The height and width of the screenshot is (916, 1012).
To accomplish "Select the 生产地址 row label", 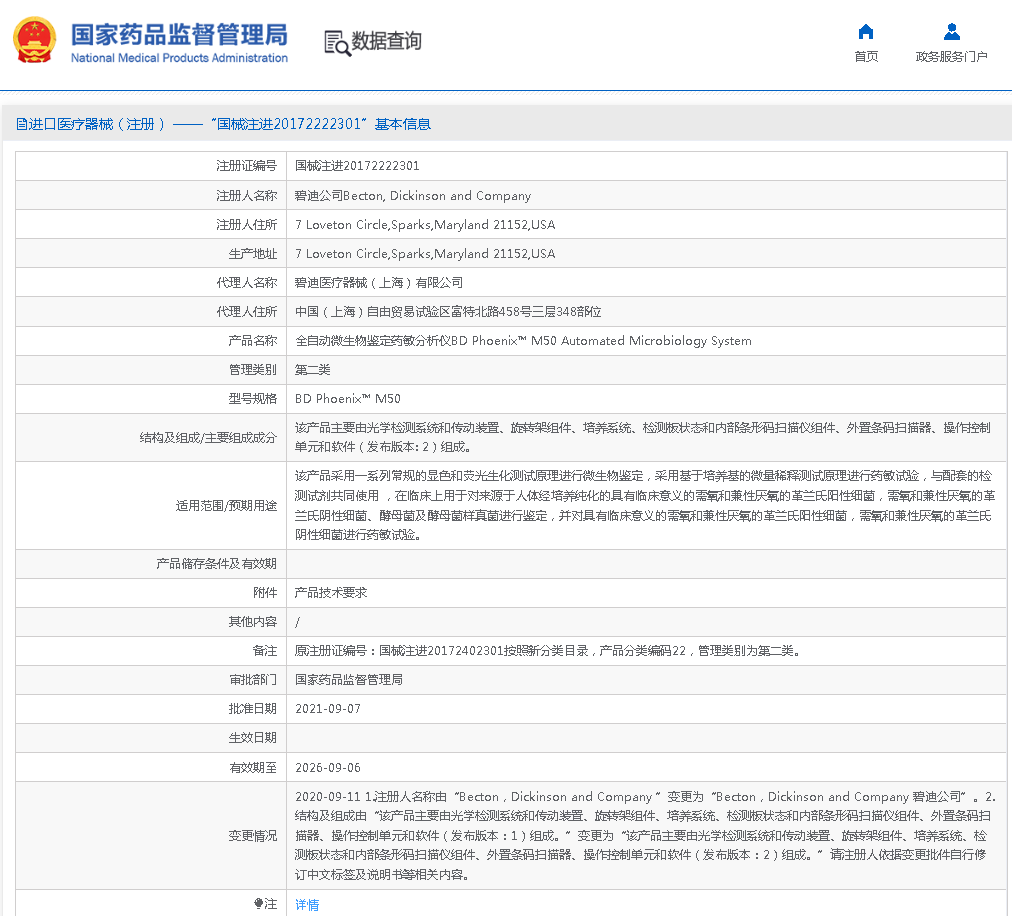I will point(252,254).
